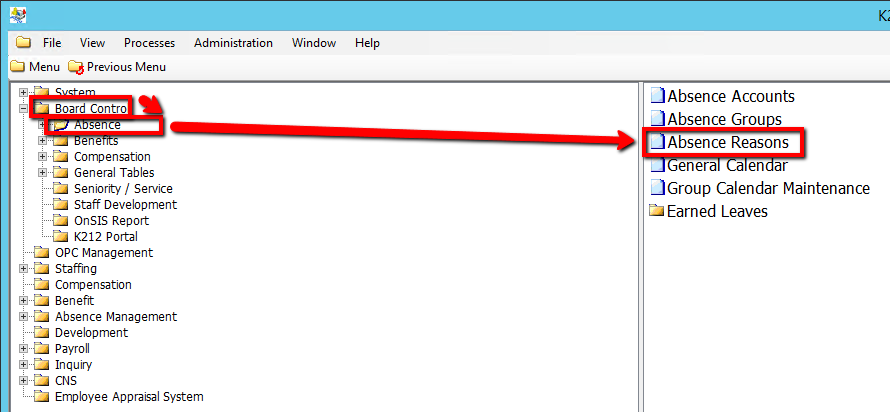The width and height of the screenshot is (890, 412).
Task: Click the Previous Menu toolbar icon
Action: tap(76, 67)
